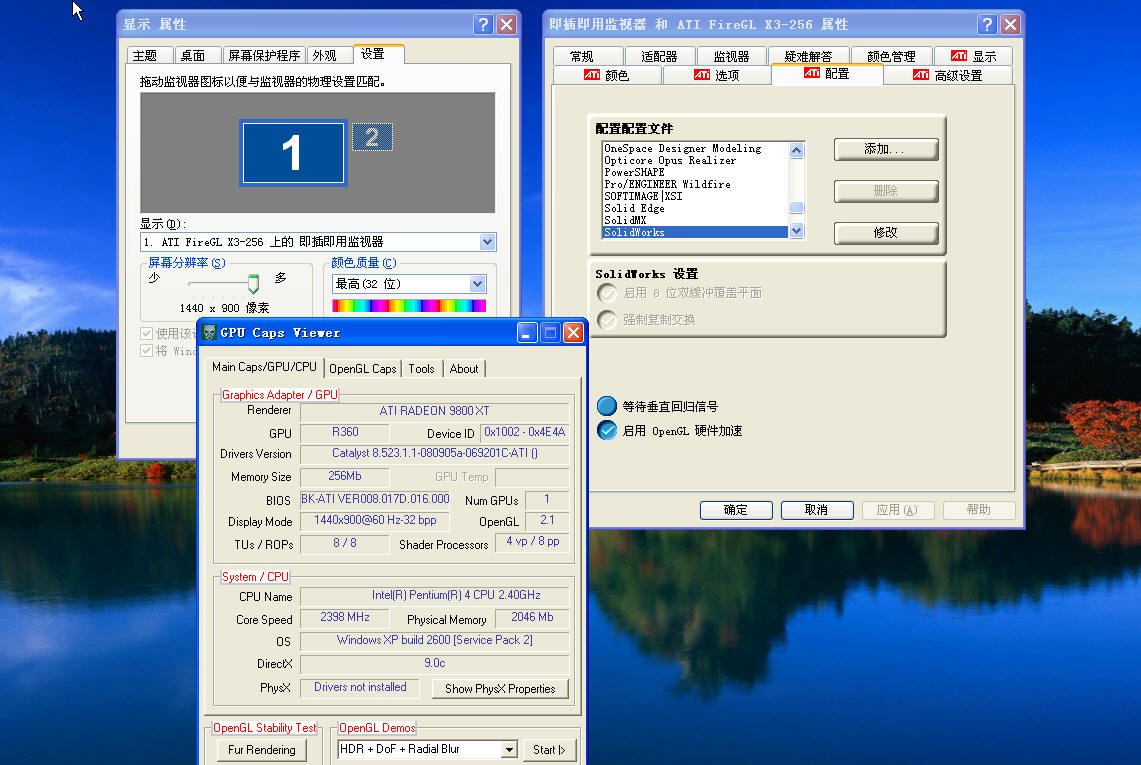Image resolution: width=1141 pixels, height=765 pixels.
Task: Select SolidMX in profile list
Action: coord(695,220)
